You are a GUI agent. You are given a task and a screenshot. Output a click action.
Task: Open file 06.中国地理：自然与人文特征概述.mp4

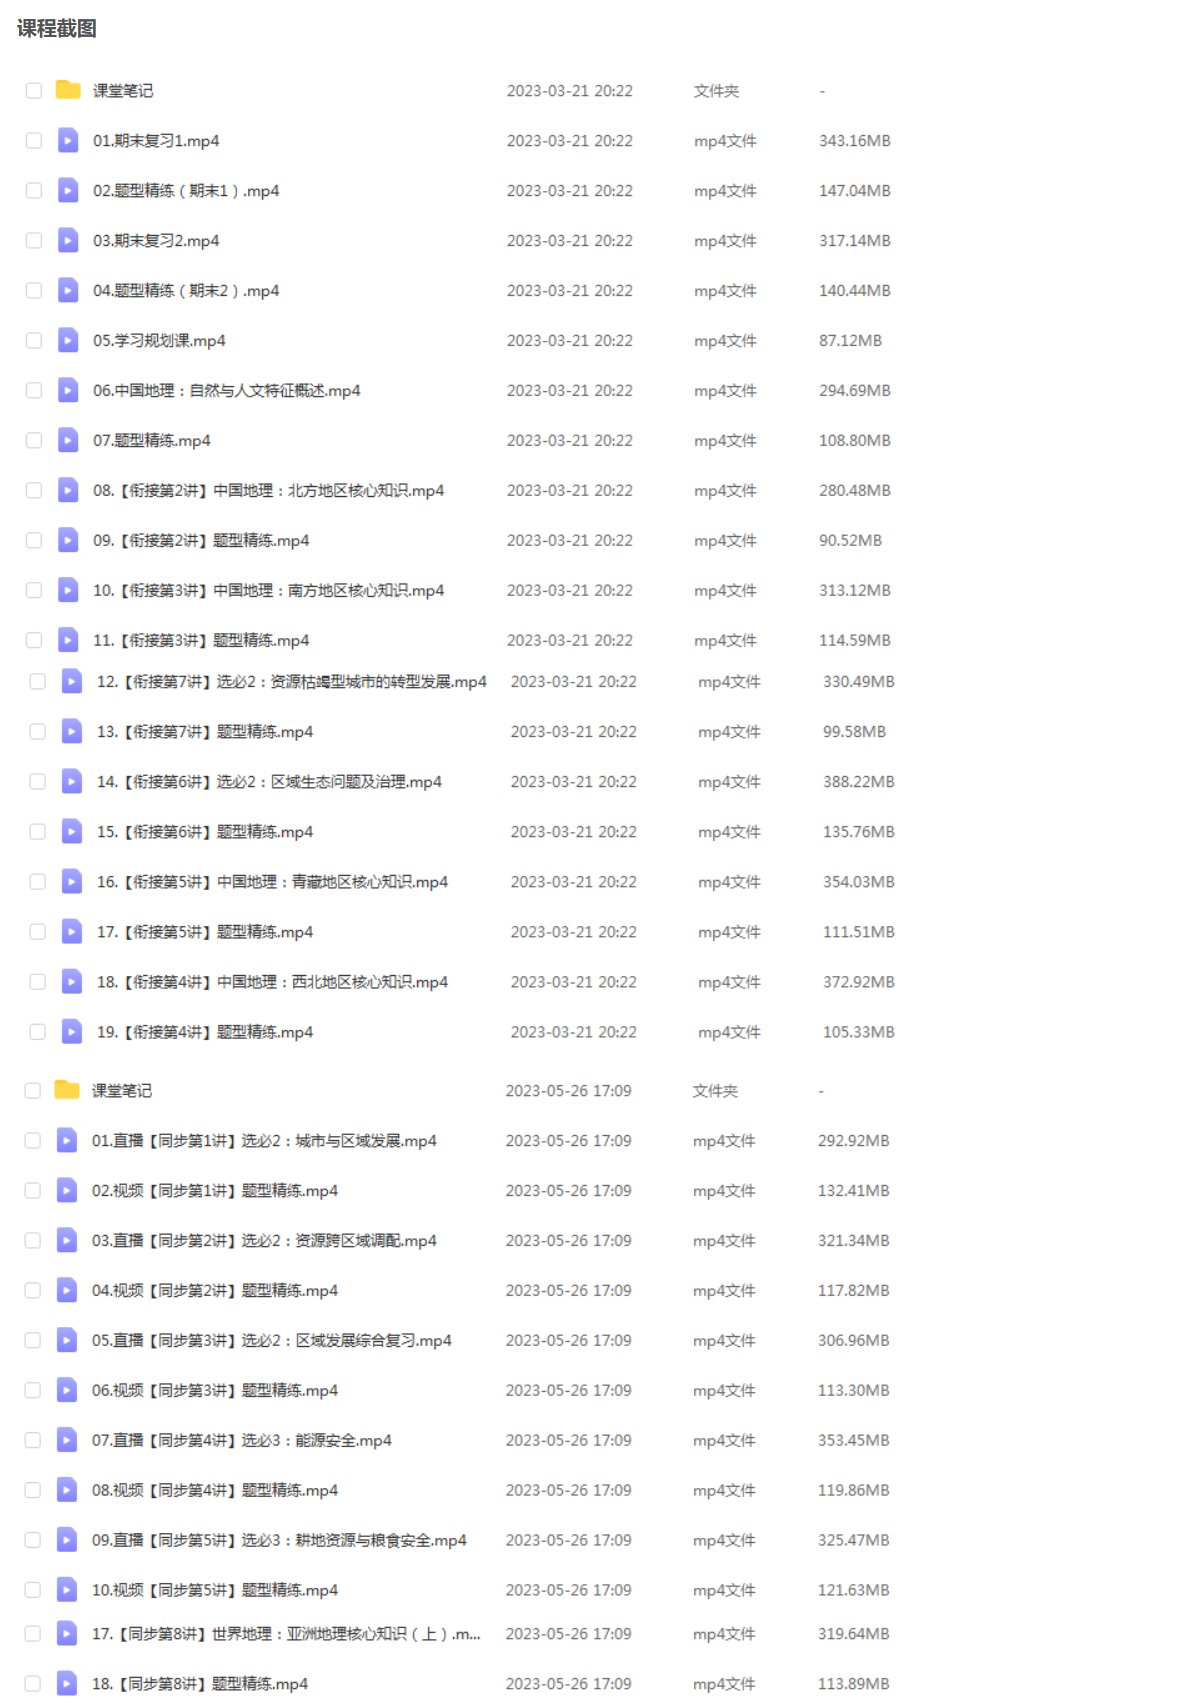(x=227, y=390)
